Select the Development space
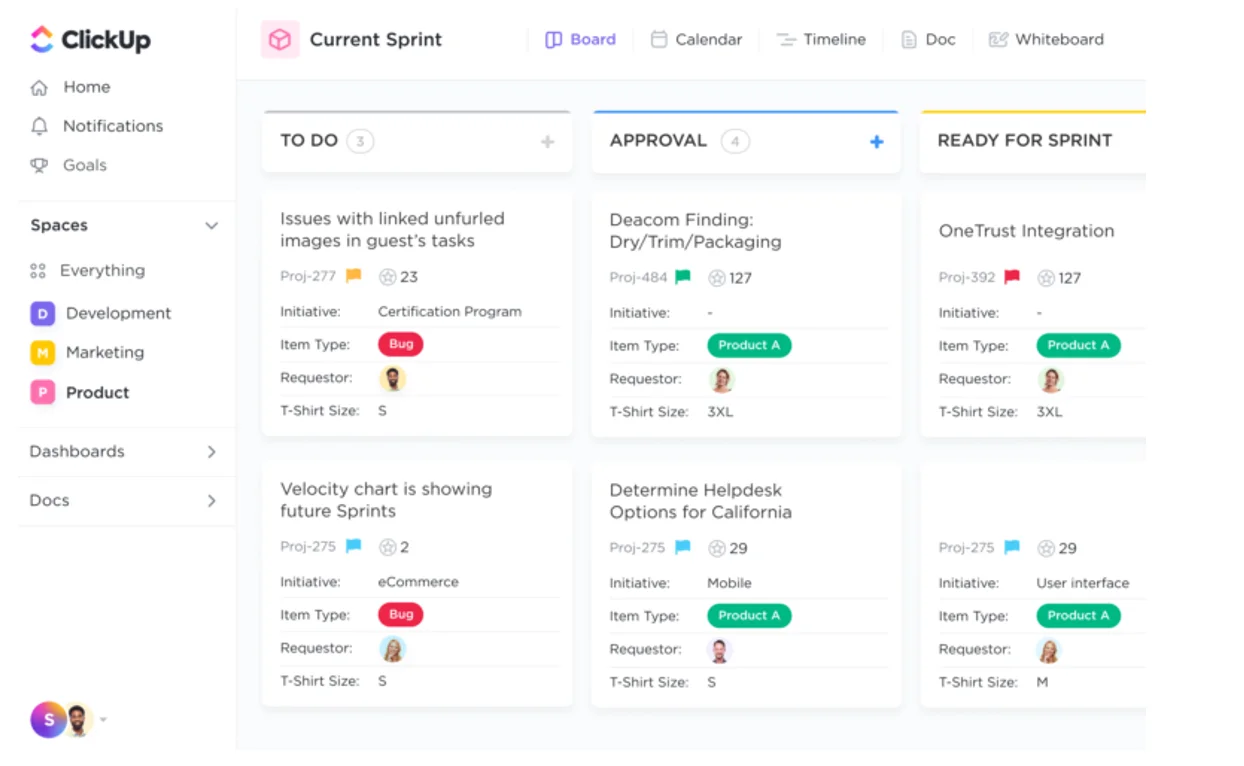This screenshot has height=766, width=1244. 118,314
